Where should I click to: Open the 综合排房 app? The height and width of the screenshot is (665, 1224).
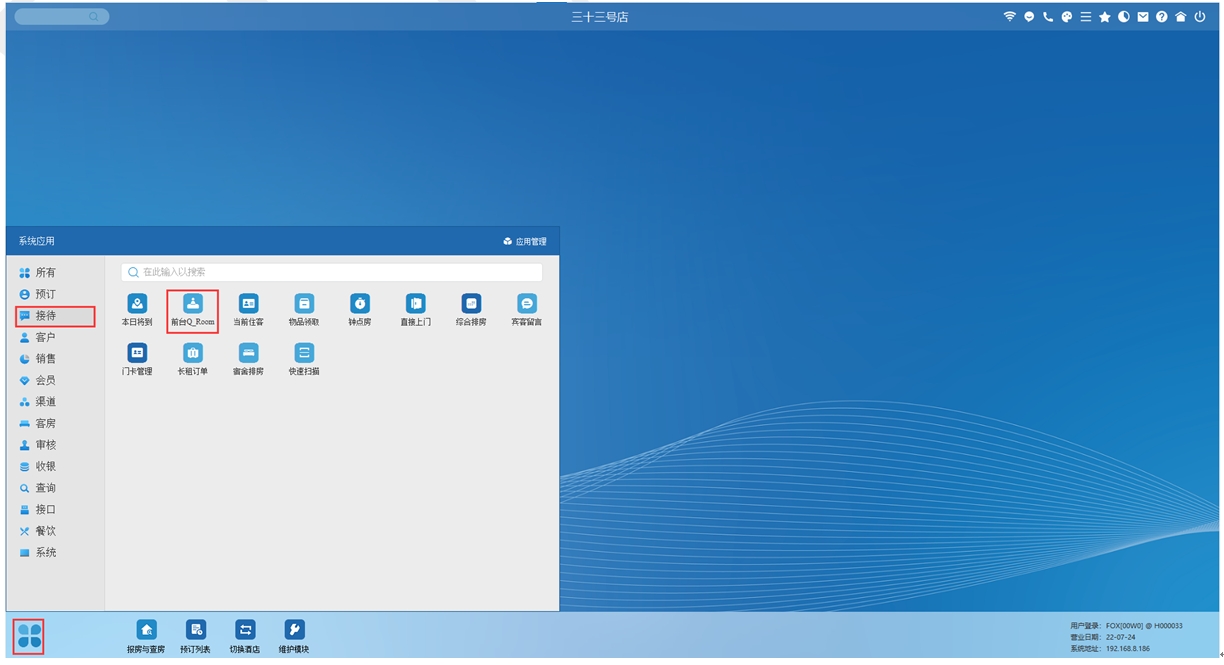click(471, 309)
